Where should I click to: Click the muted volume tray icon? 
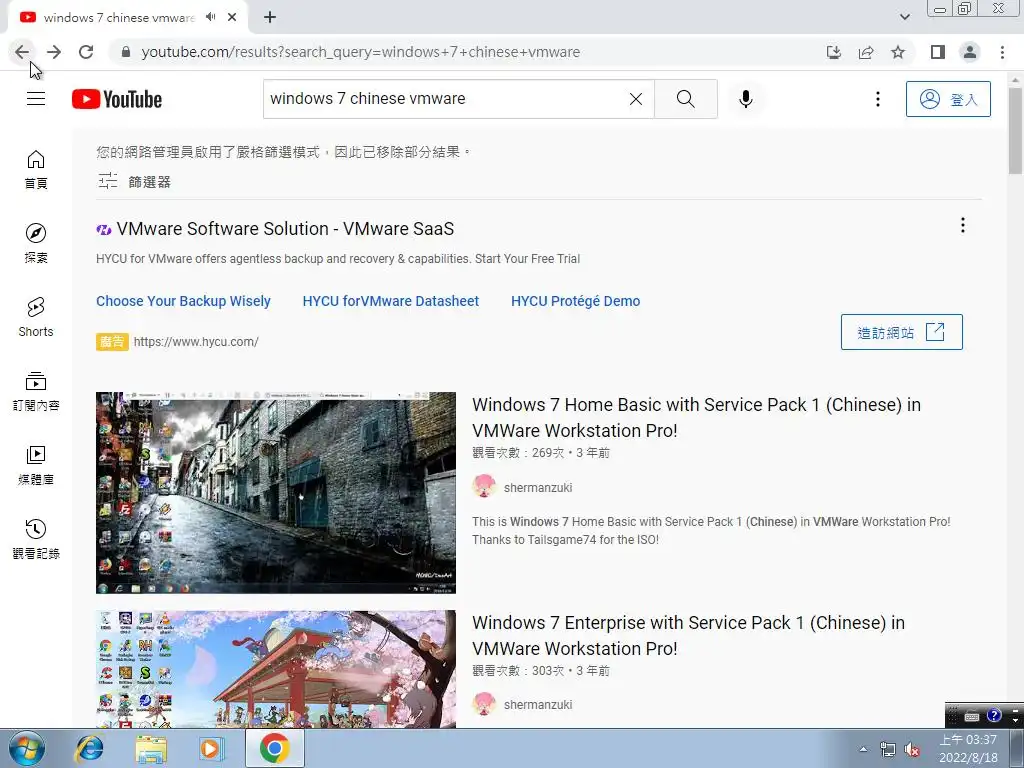(x=912, y=749)
